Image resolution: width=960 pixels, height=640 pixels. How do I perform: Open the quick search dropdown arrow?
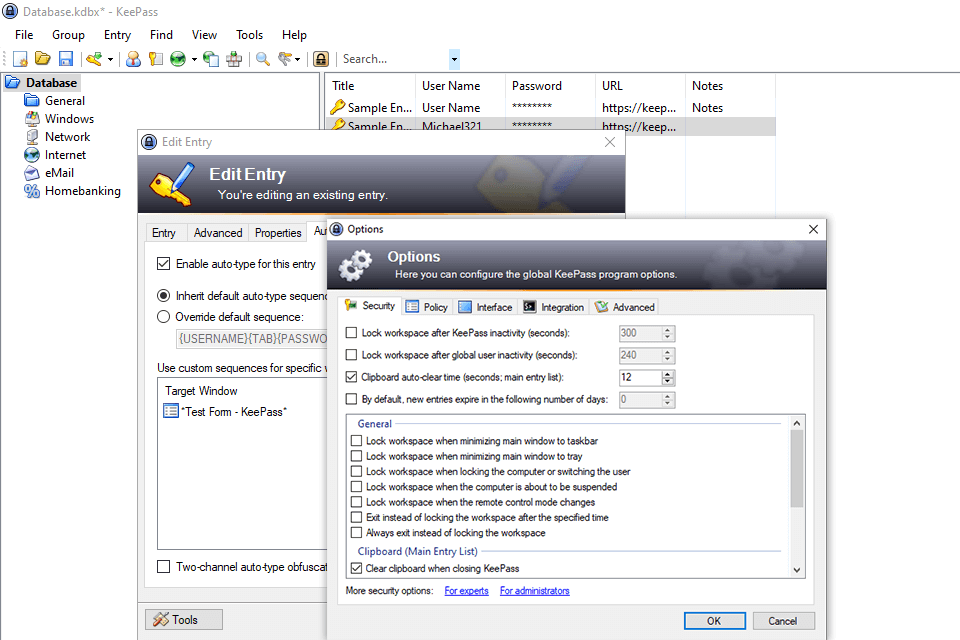[x=454, y=59]
